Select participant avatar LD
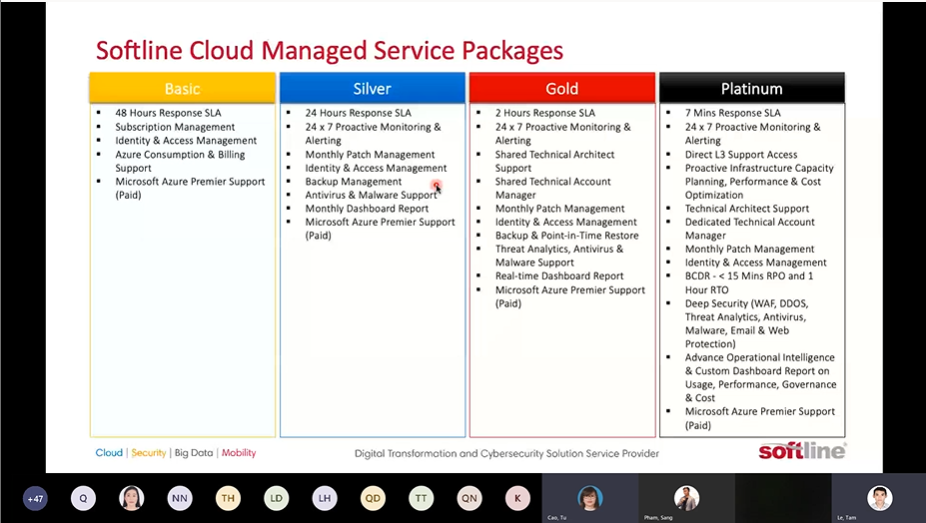The width and height of the screenshot is (926, 523). 276,499
